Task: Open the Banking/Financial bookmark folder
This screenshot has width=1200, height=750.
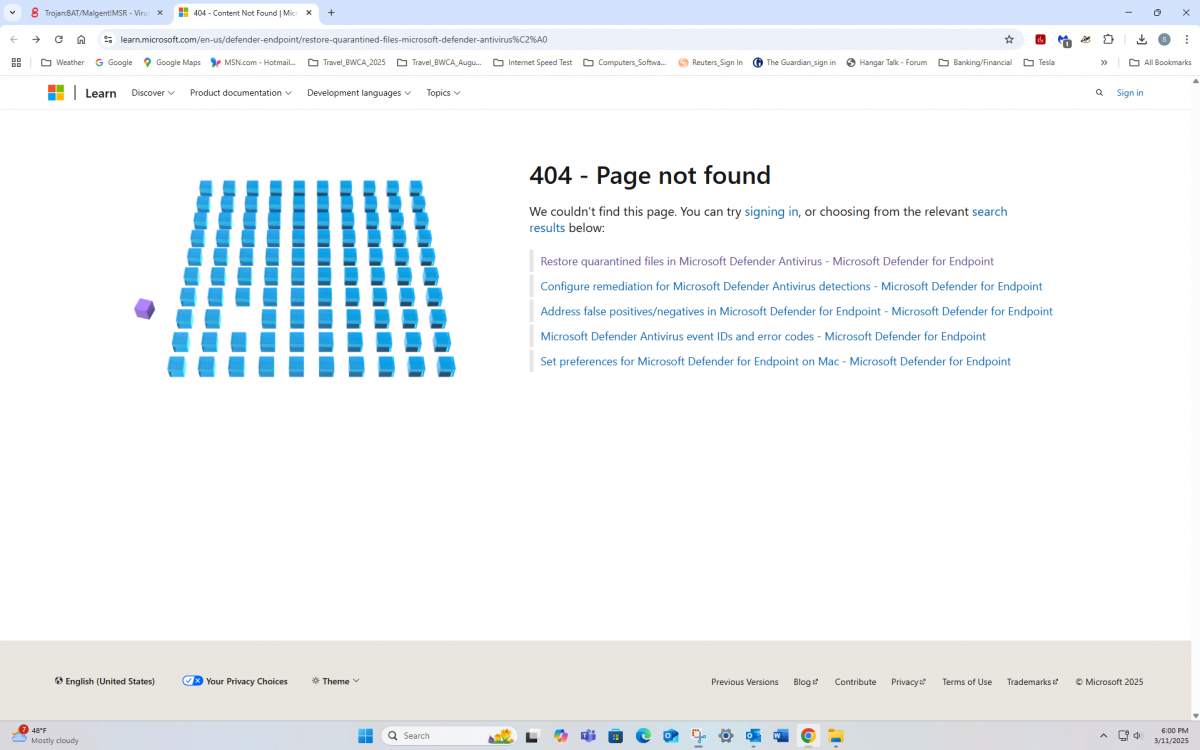Action: 975,62
